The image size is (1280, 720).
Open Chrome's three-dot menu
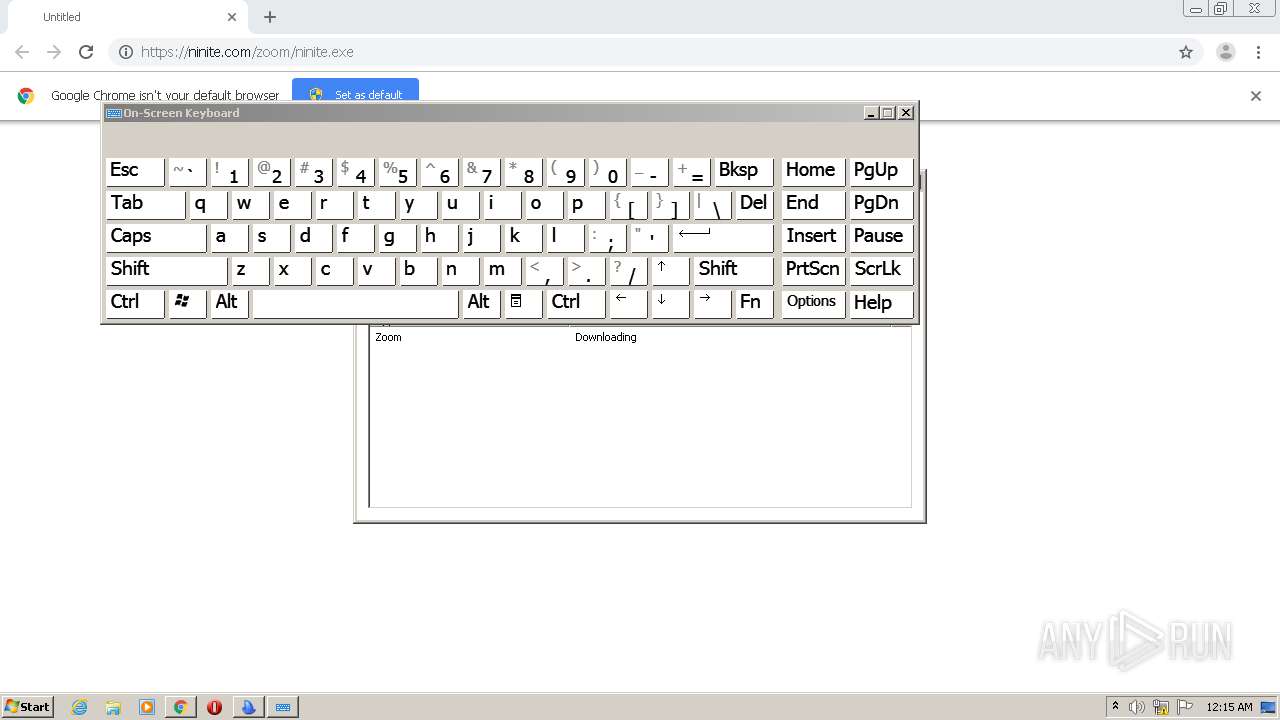1257,52
